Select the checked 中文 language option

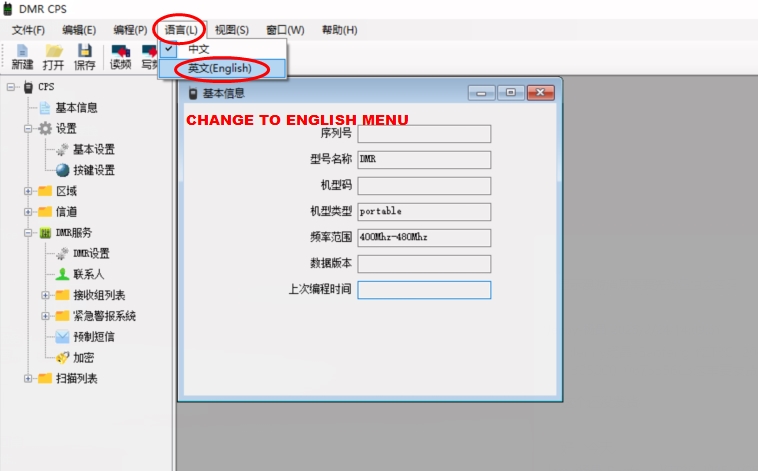click(x=199, y=49)
